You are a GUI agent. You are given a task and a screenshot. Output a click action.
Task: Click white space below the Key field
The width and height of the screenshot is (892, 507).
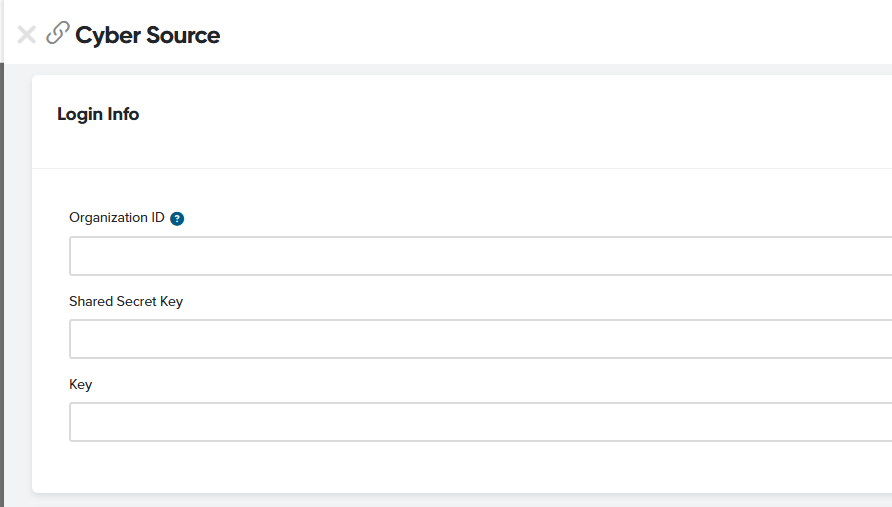pos(460,466)
